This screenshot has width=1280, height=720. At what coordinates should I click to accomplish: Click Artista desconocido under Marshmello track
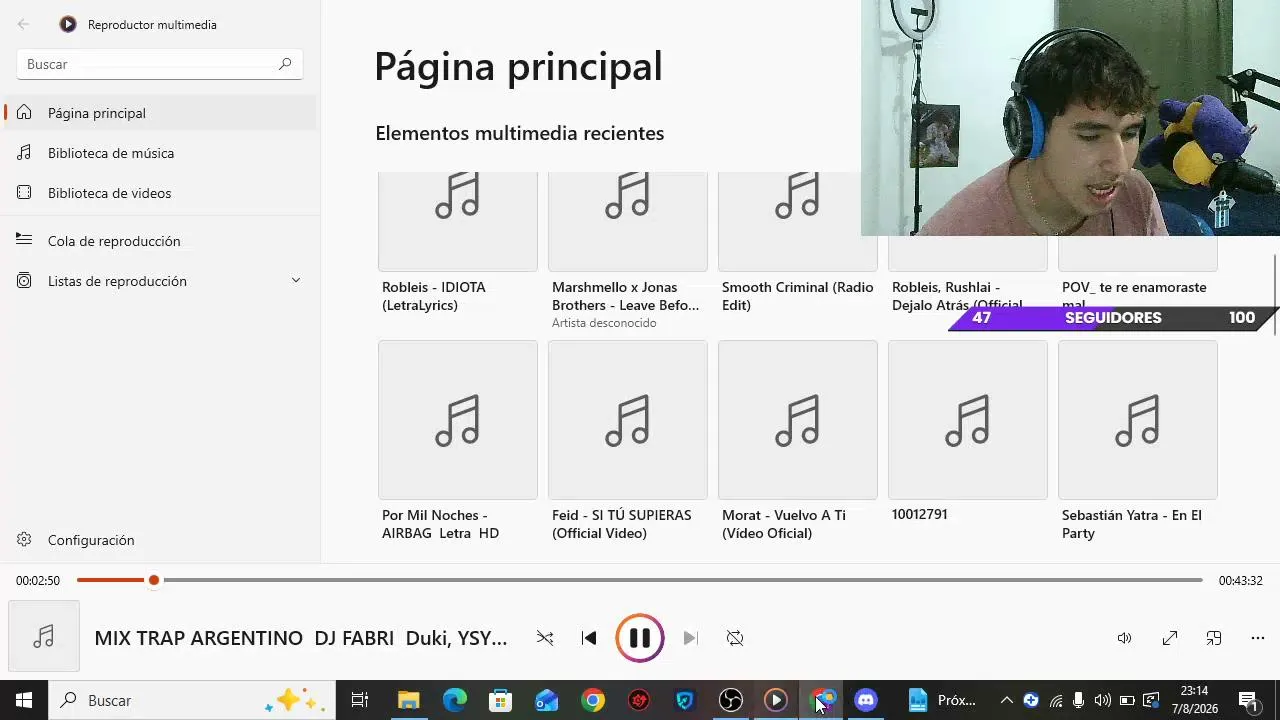coord(604,323)
